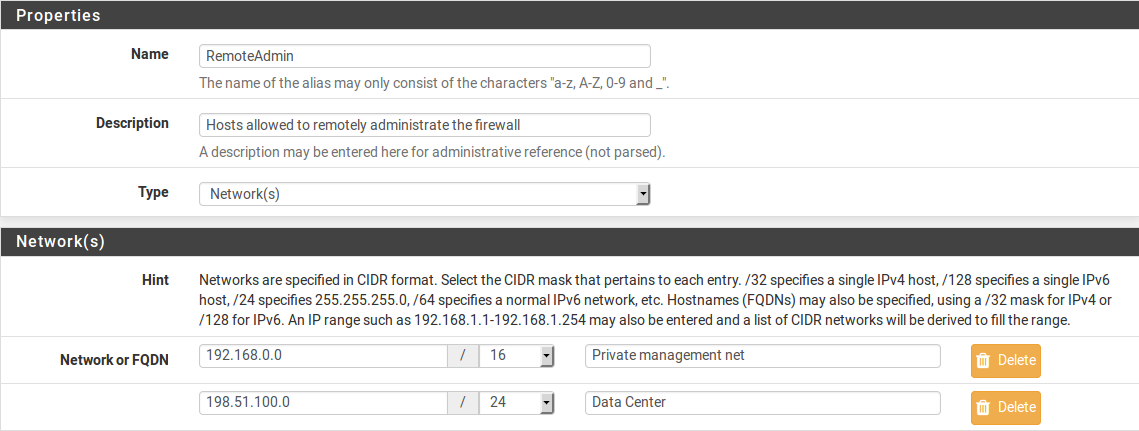Select the 192.168.0.0 network address field
The height and width of the screenshot is (431, 1139).
point(322,356)
